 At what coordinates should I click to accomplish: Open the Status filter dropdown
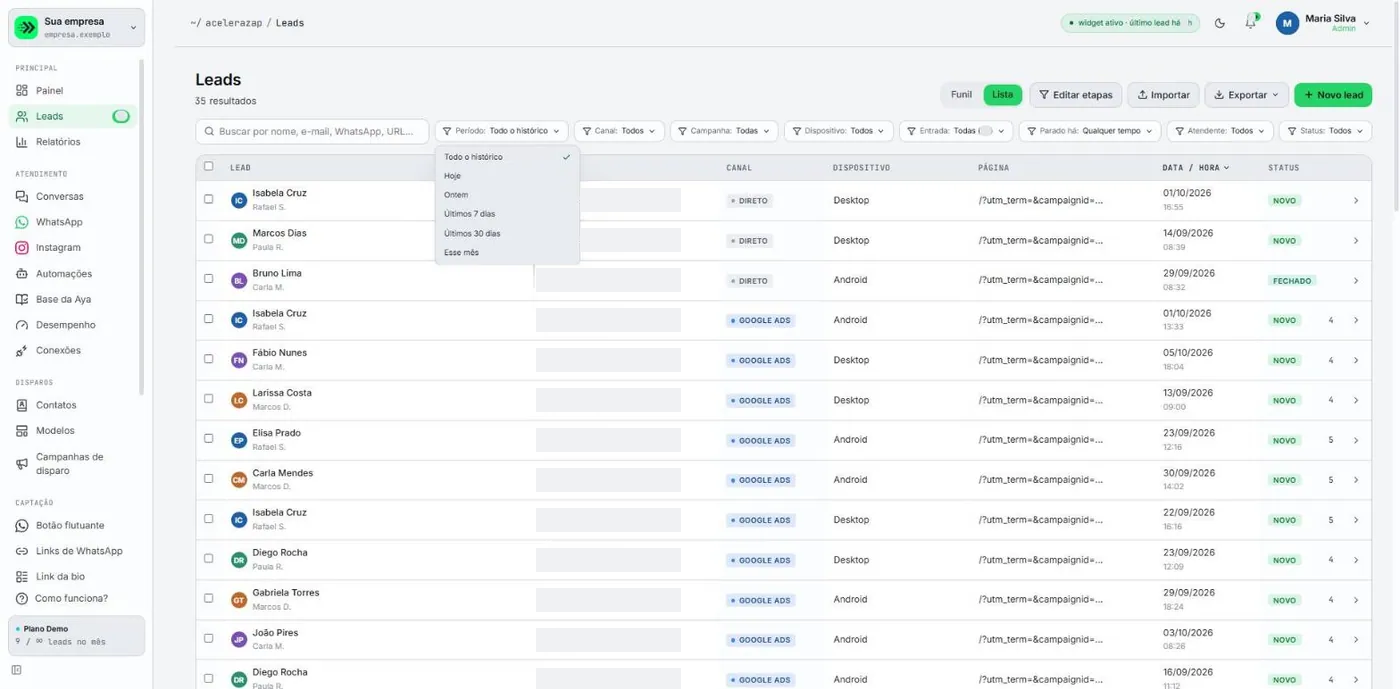pos(1325,131)
